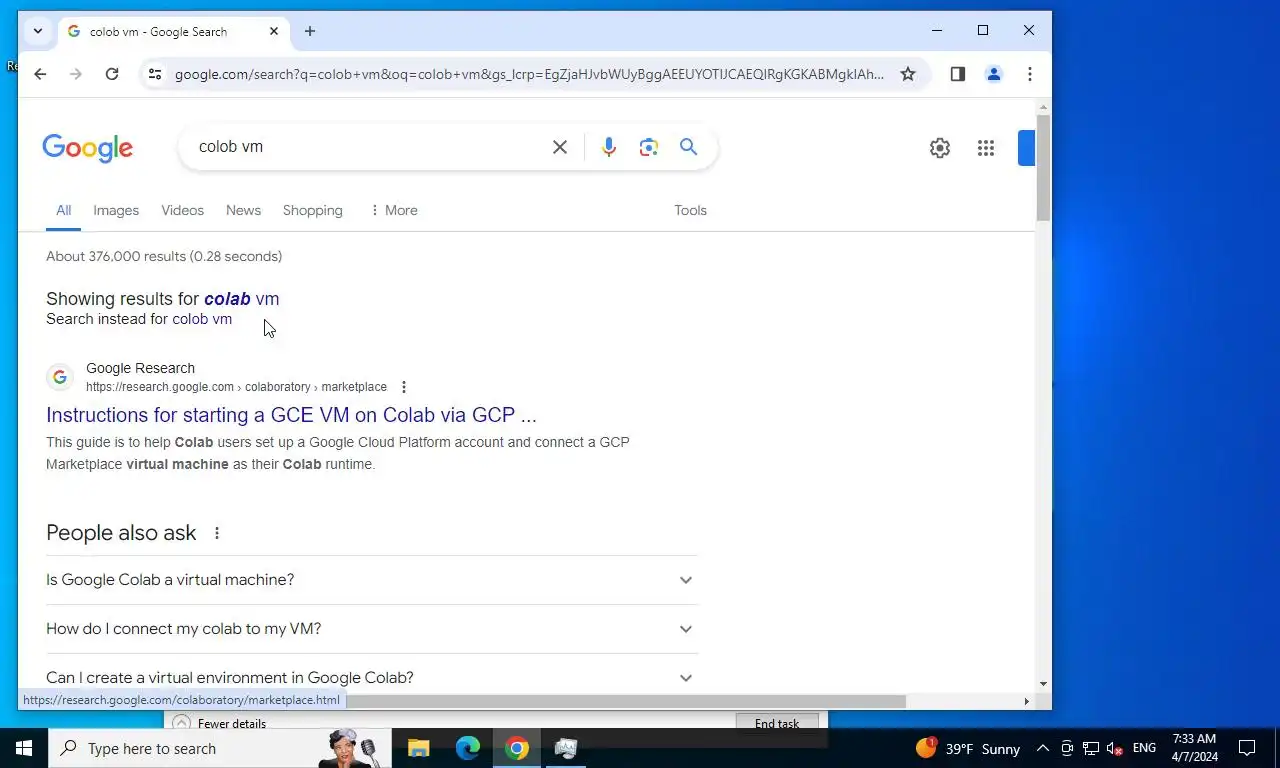1280x768 pixels.
Task: Close the colob vm Google Search tab
Action: pyautogui.click(x=274, y=31)
